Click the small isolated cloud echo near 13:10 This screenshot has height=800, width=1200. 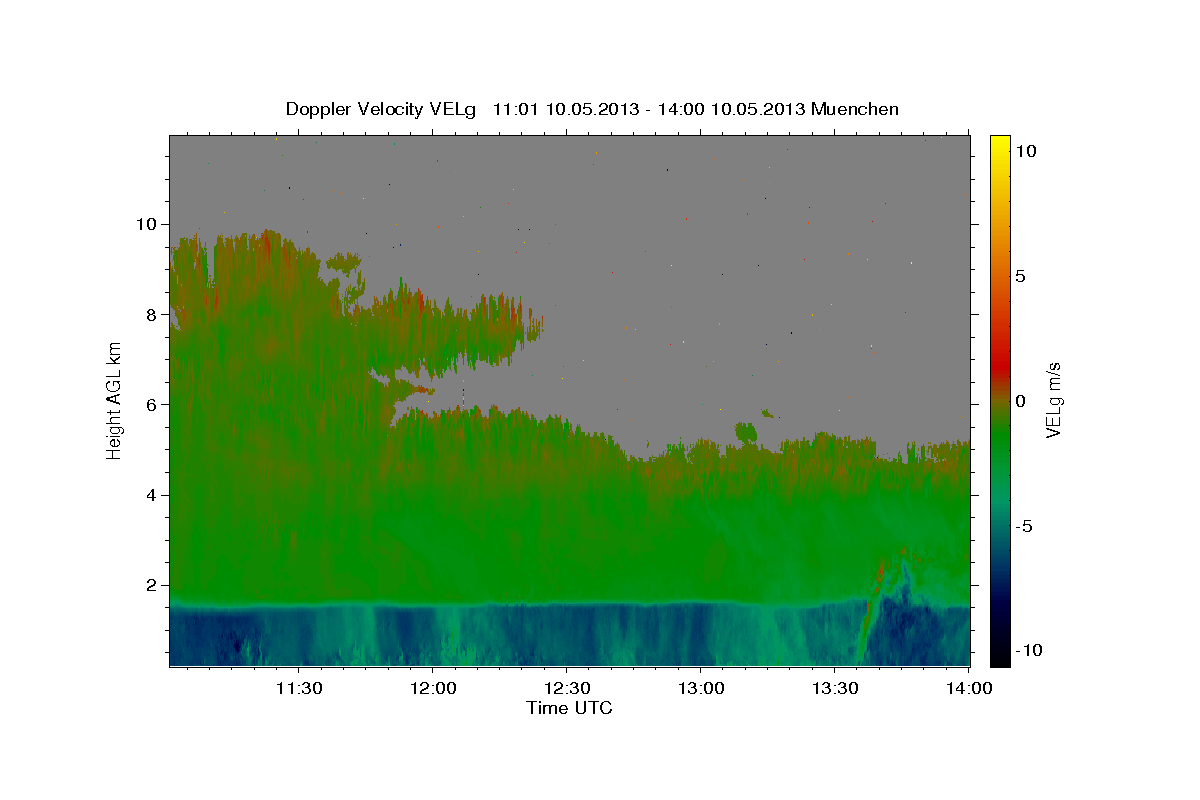point(746,432)
